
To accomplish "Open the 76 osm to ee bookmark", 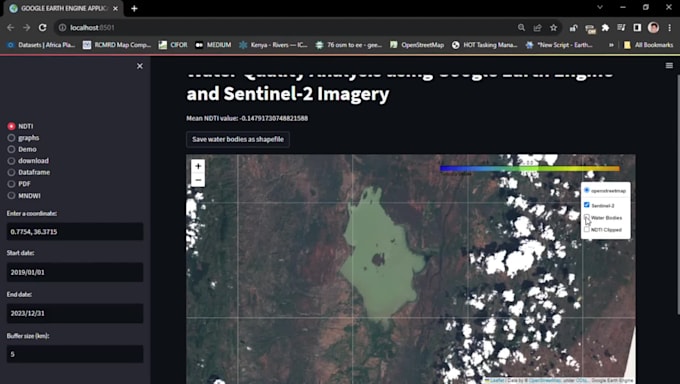I will (x=349, y=45).
